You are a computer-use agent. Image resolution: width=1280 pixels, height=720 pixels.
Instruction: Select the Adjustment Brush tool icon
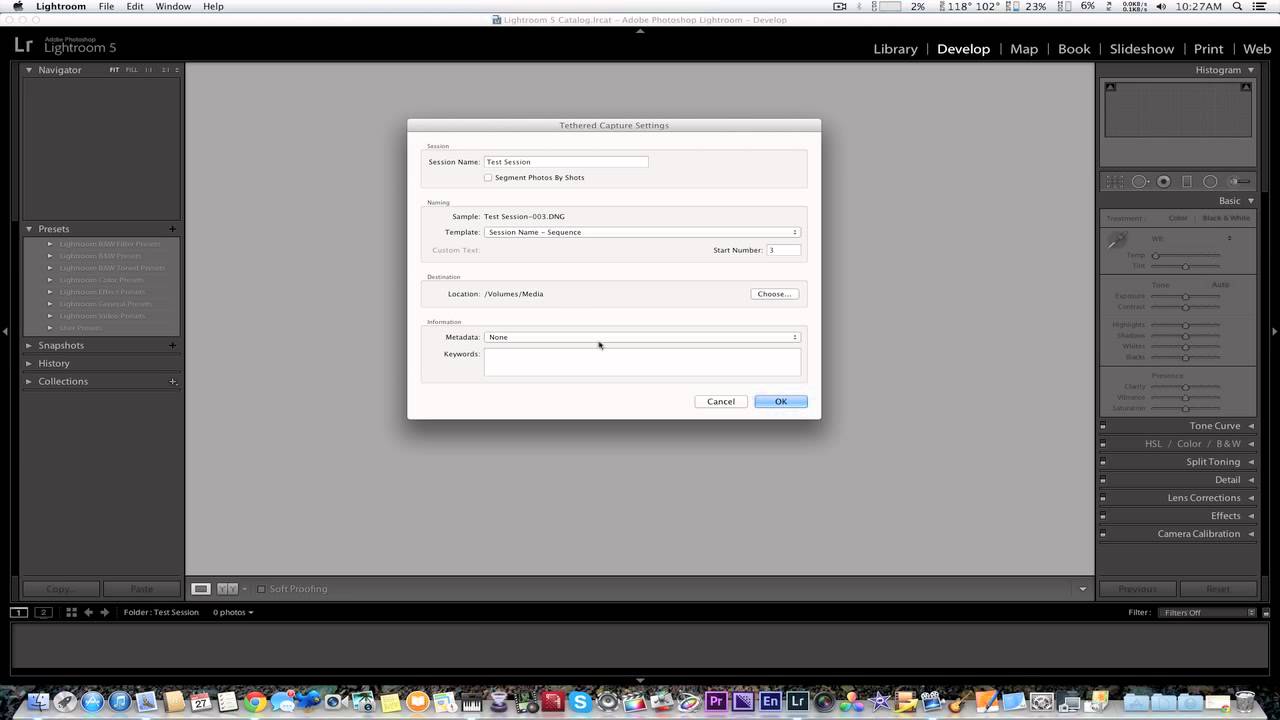1239,182
